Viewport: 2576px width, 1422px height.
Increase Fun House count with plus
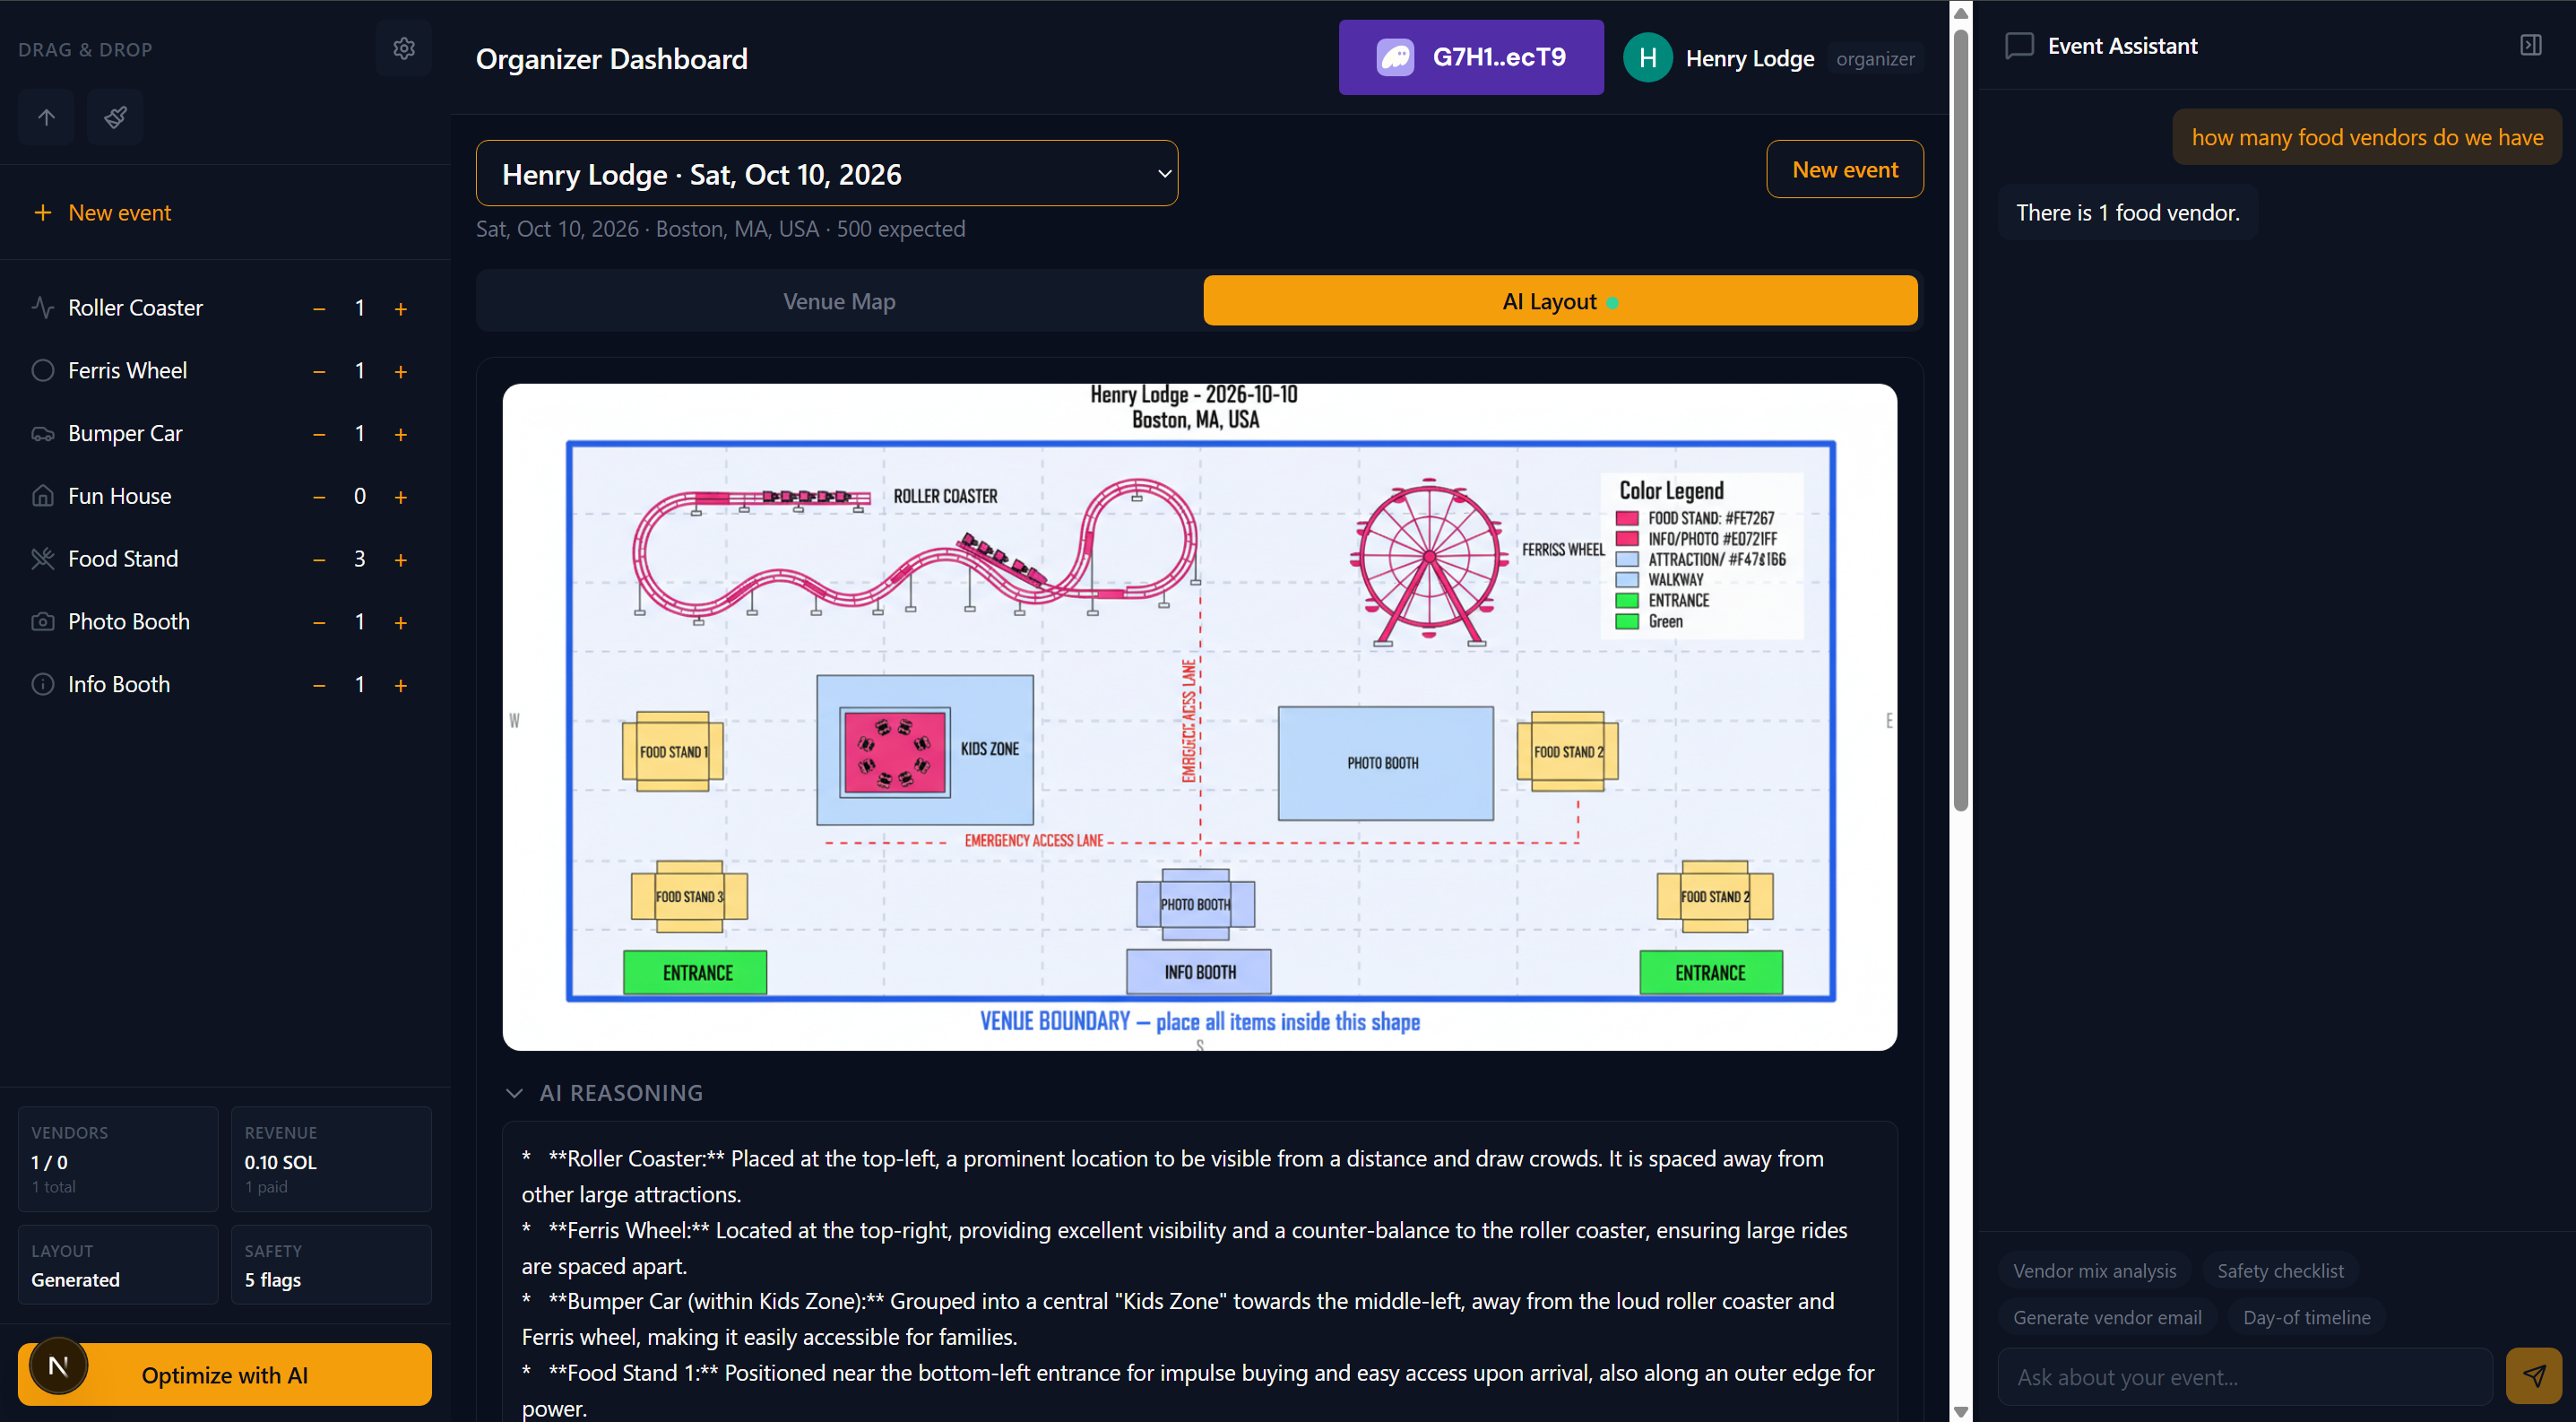[401, 497]
